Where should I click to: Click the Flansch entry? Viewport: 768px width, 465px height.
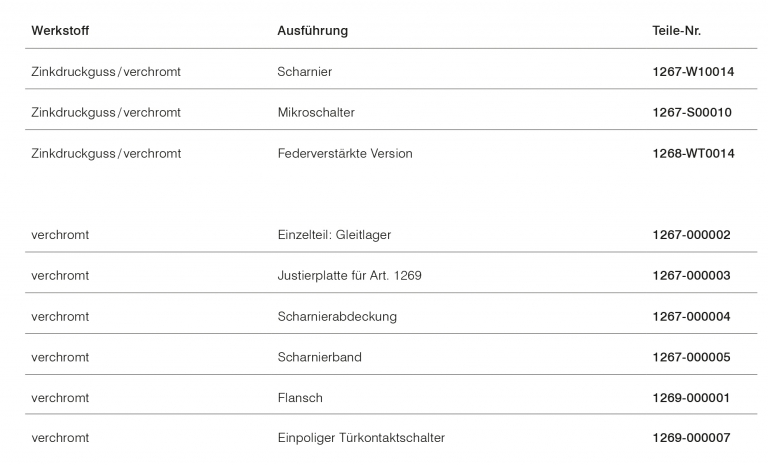(300, 398)
